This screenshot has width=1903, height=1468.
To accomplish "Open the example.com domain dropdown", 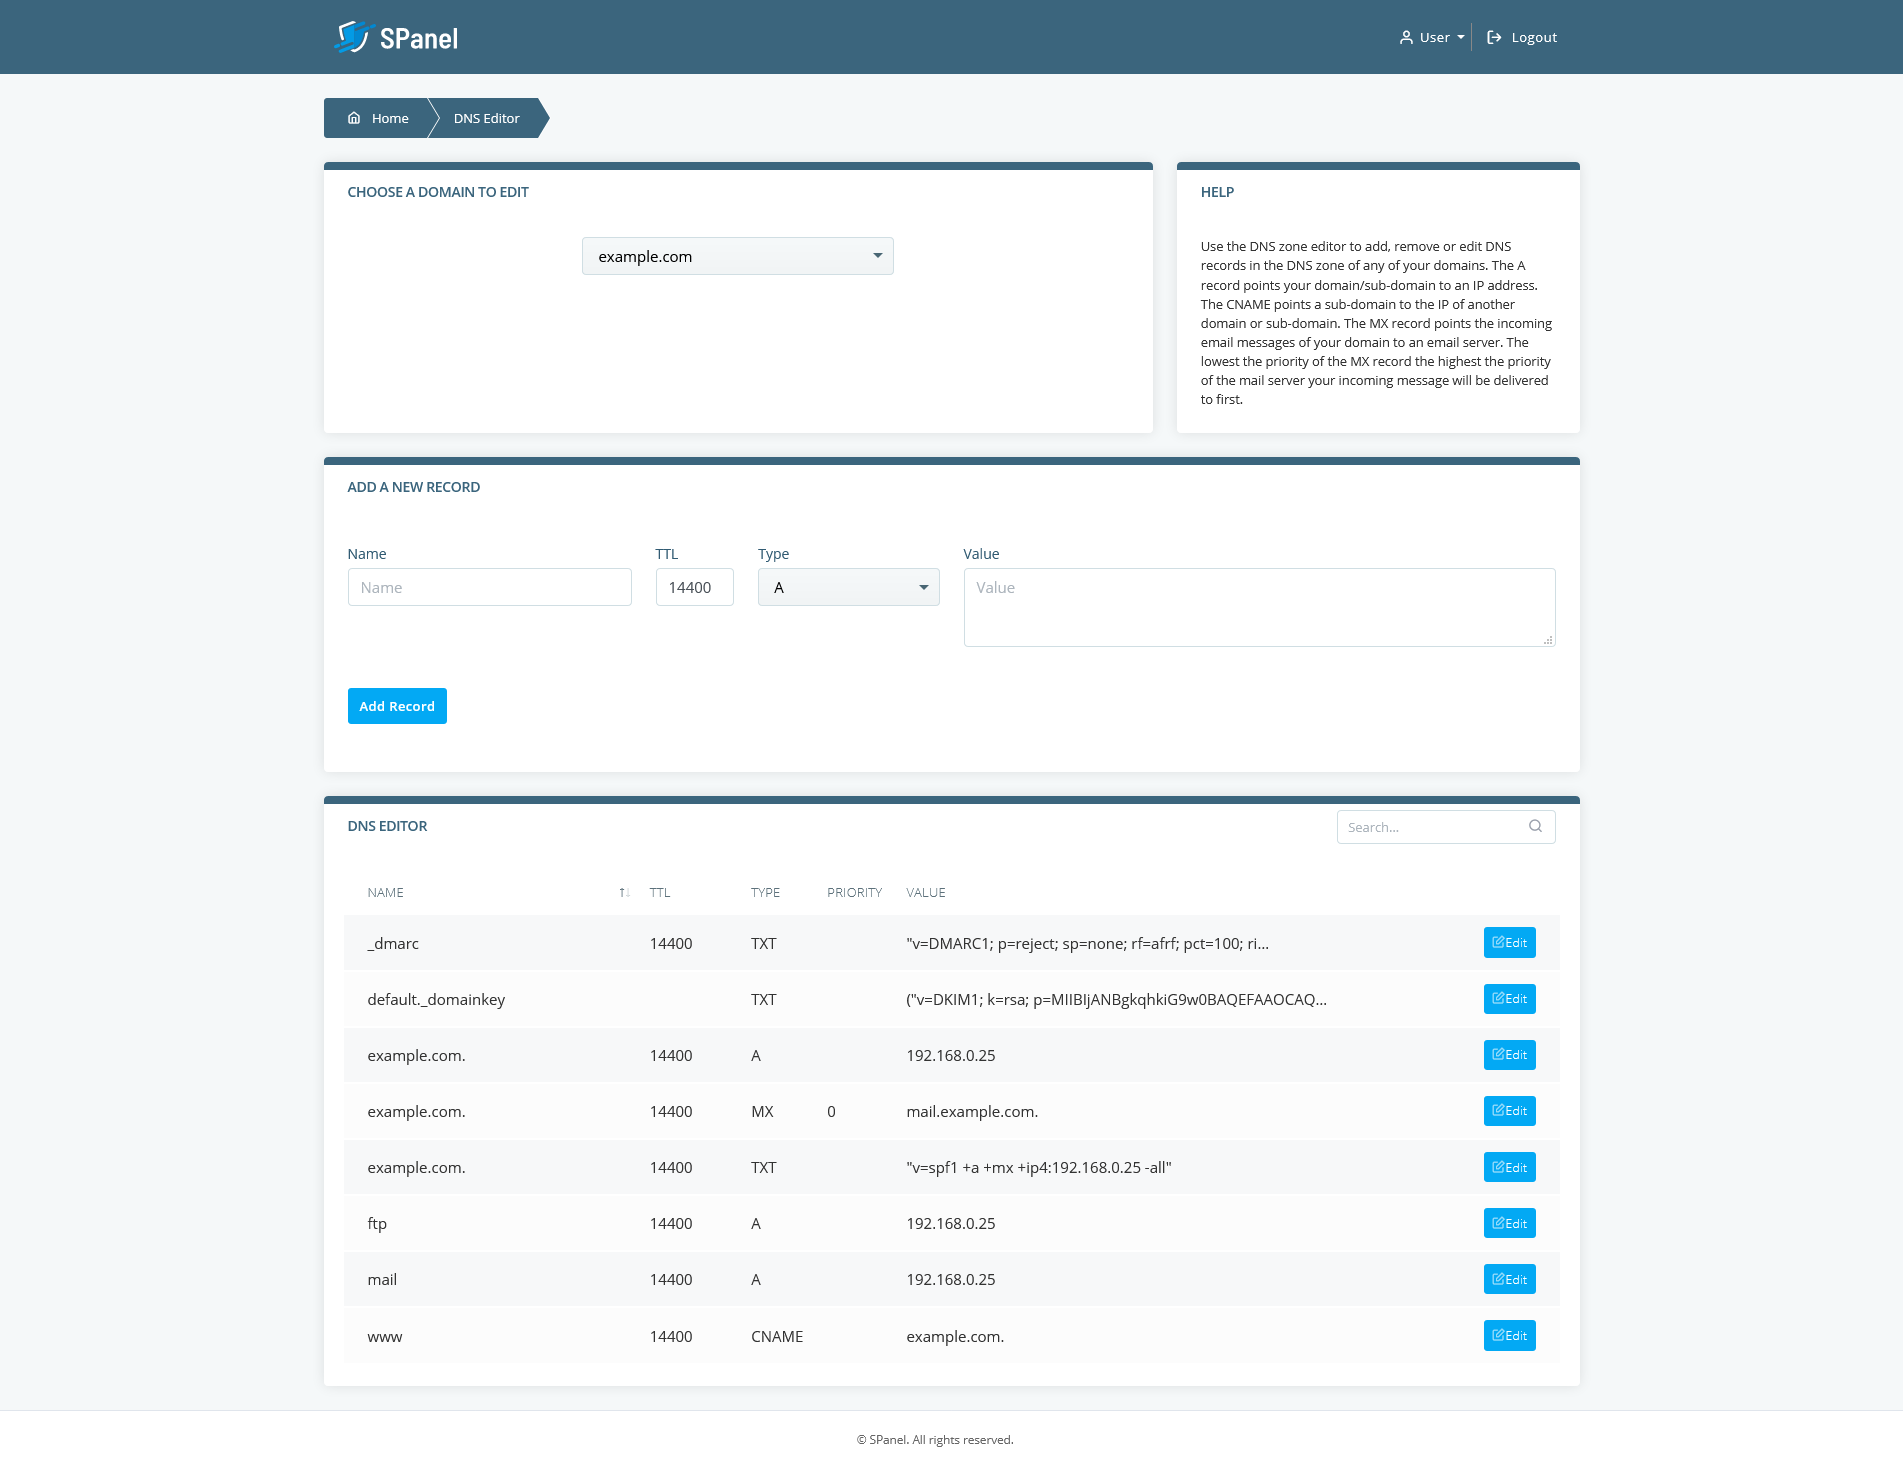I will [x=737, y=257].
